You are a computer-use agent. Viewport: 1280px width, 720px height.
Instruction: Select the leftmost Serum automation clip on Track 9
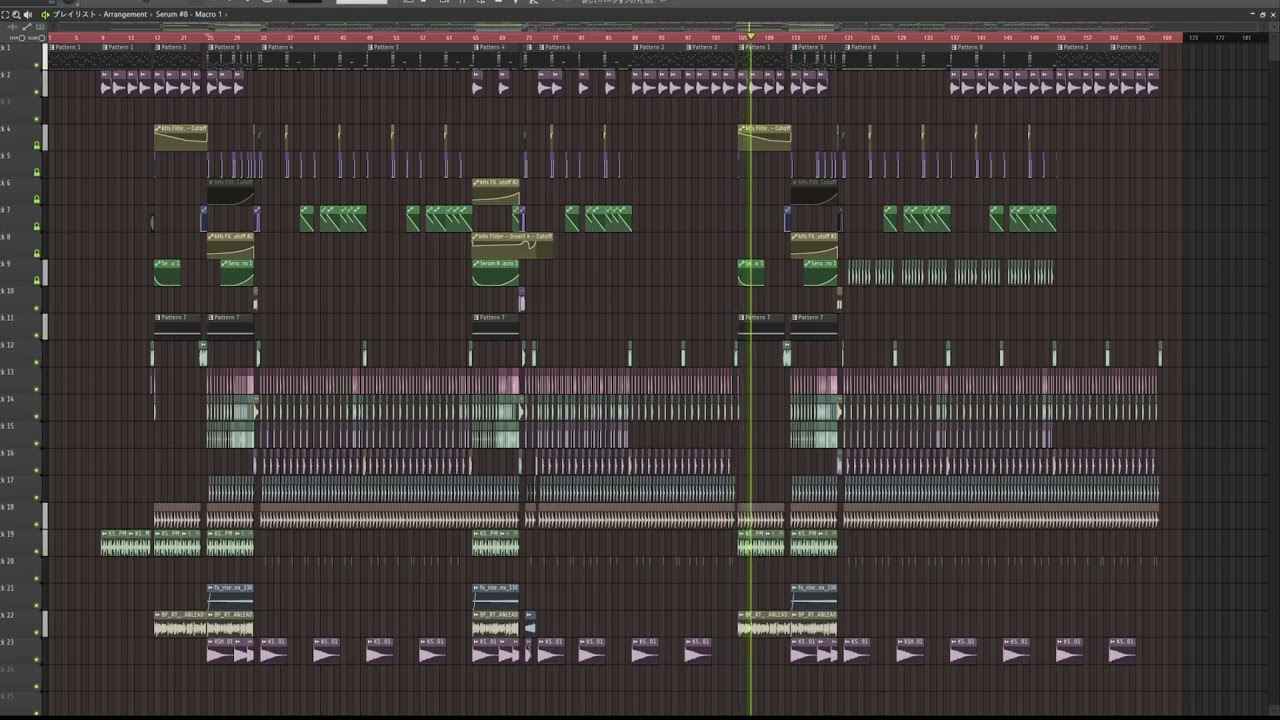coord(167,272)
